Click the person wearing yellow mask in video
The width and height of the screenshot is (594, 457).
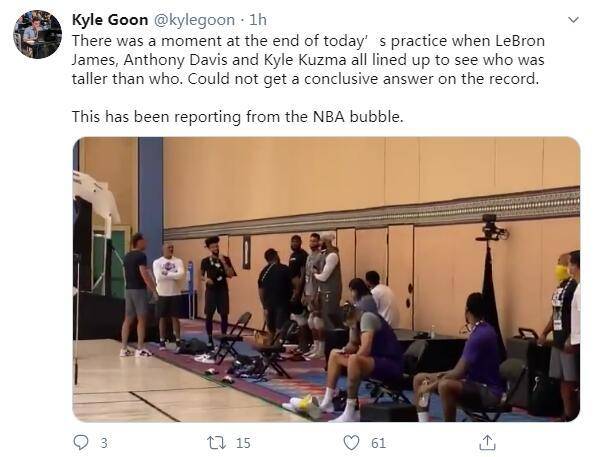[x=560, y=324]
